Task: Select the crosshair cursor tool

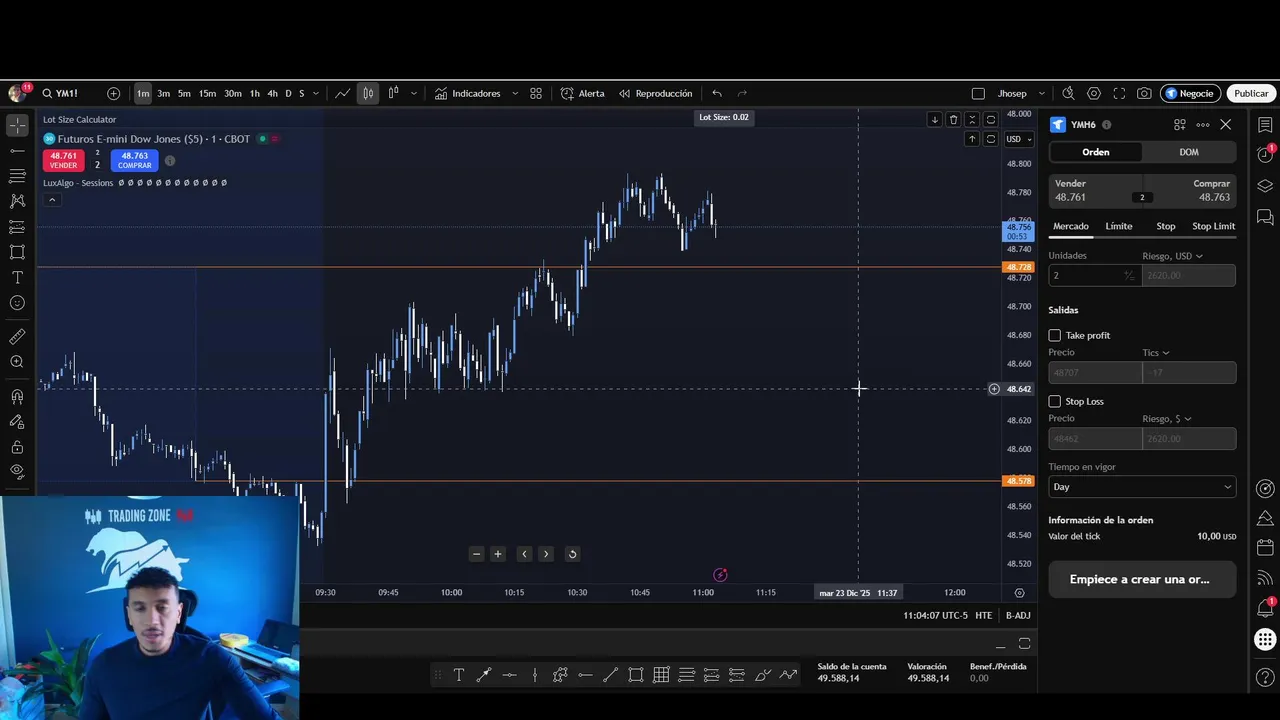Action: pos(17,125)
